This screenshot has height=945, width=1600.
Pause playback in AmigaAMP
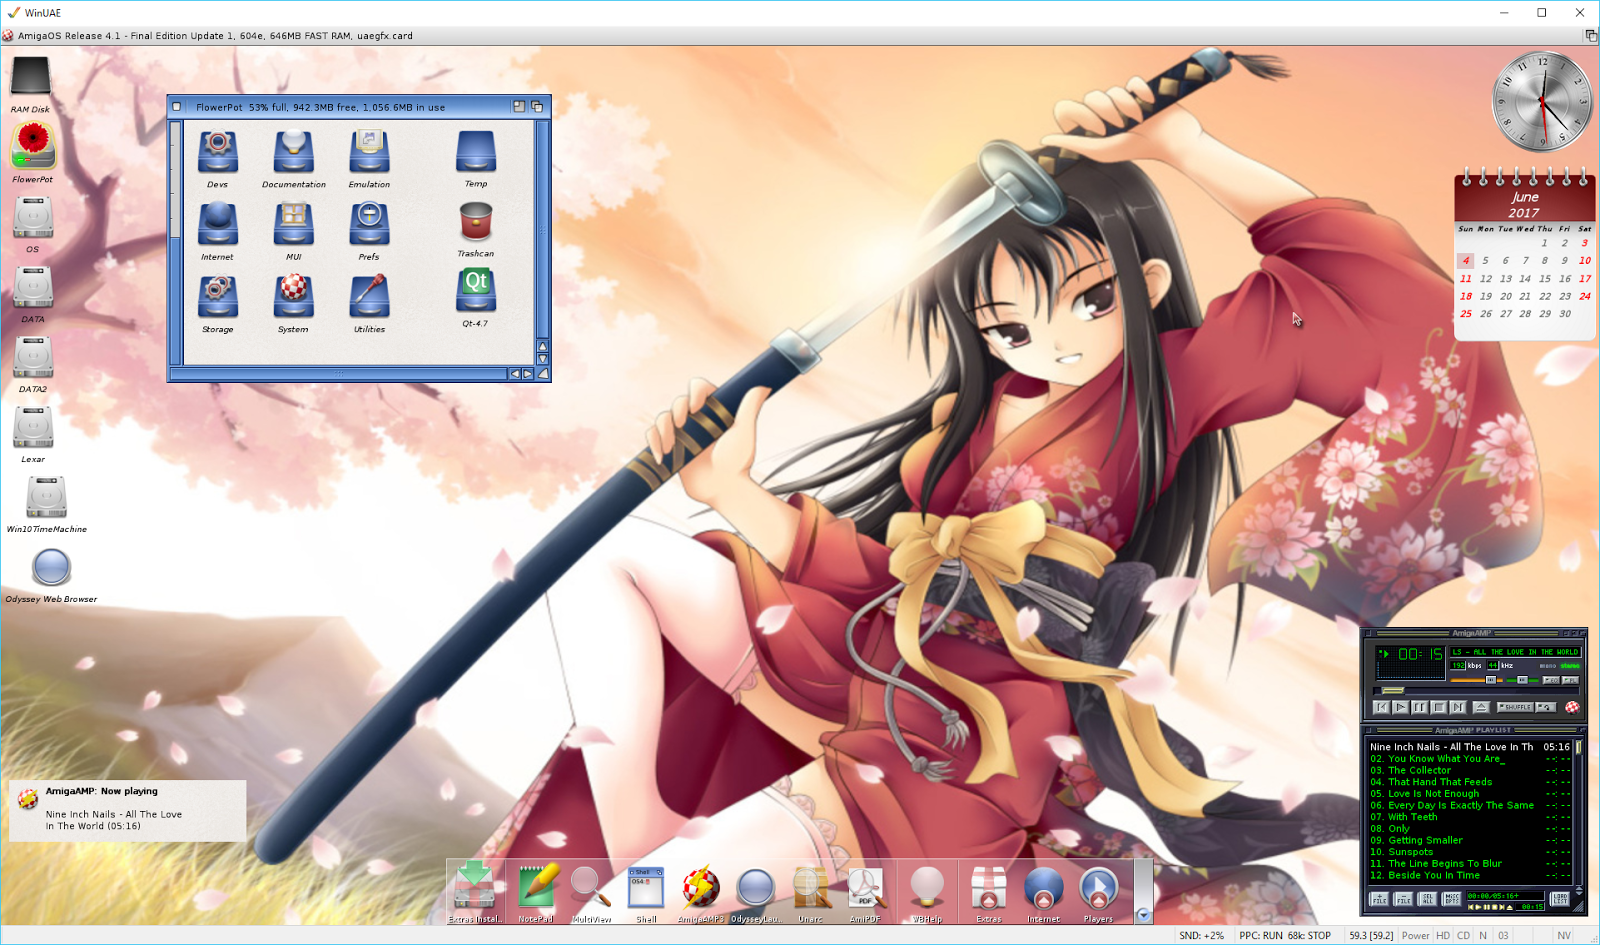click(1419, 707)
